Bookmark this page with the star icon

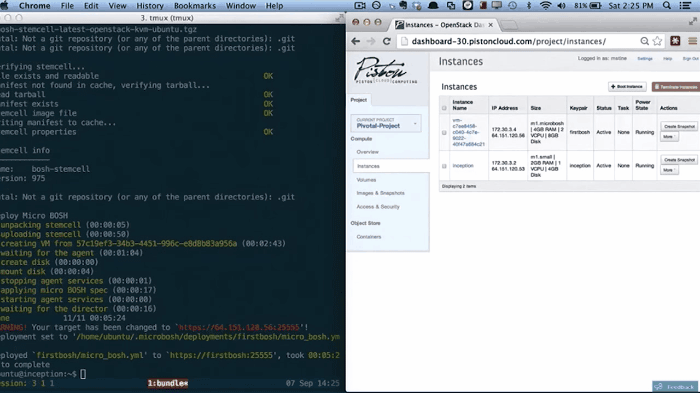coord(657,41)
